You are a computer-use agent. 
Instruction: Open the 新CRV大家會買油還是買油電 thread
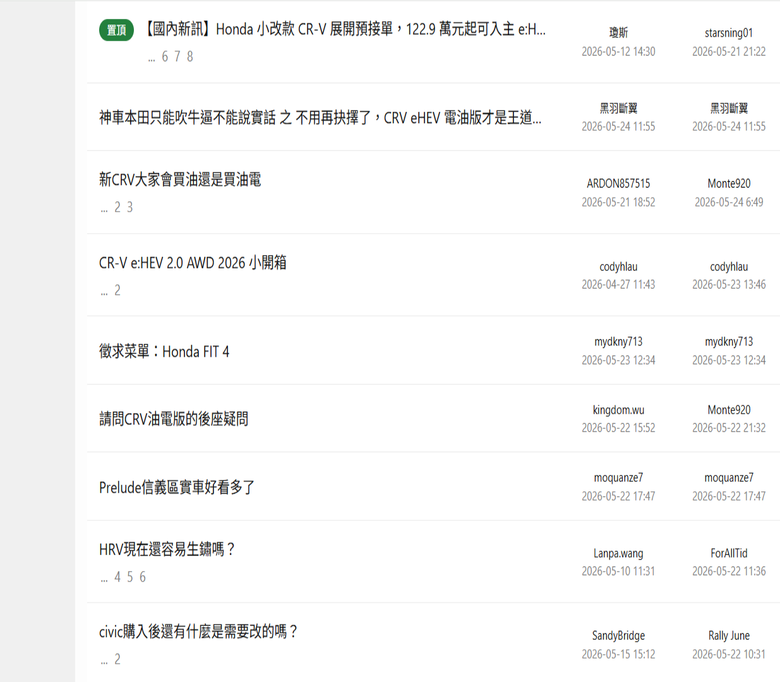point(180,180)
